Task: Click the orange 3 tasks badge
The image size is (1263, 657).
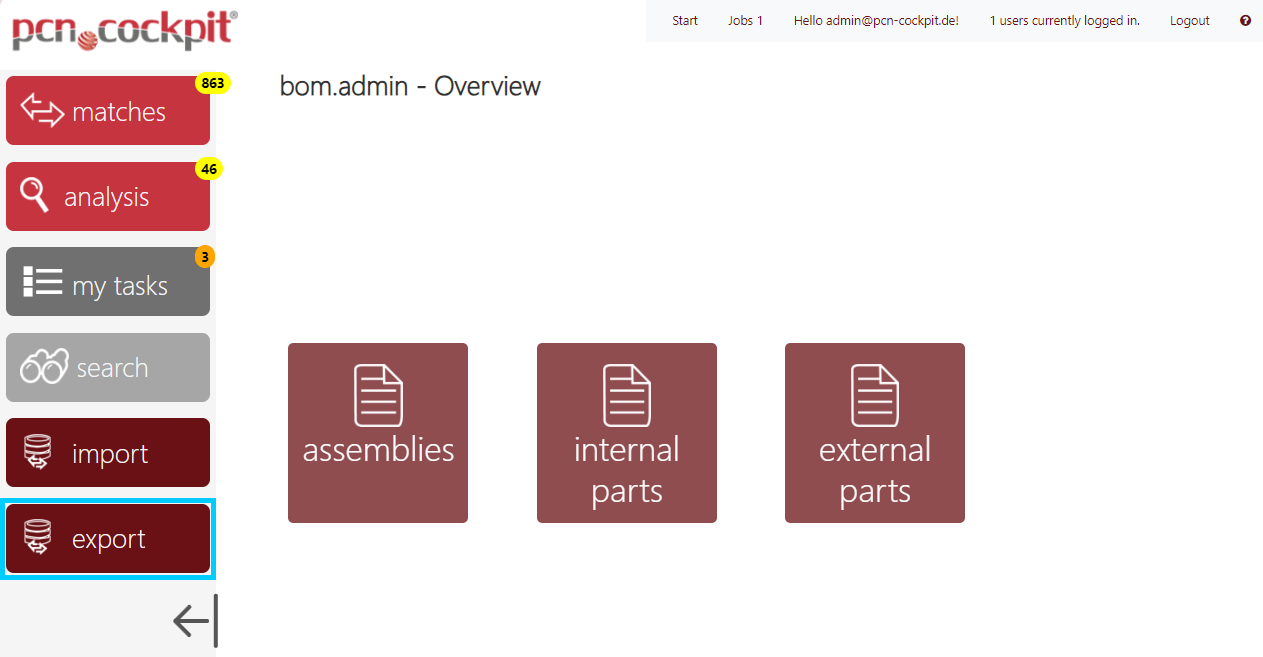Action: click(x=204, y=257)
